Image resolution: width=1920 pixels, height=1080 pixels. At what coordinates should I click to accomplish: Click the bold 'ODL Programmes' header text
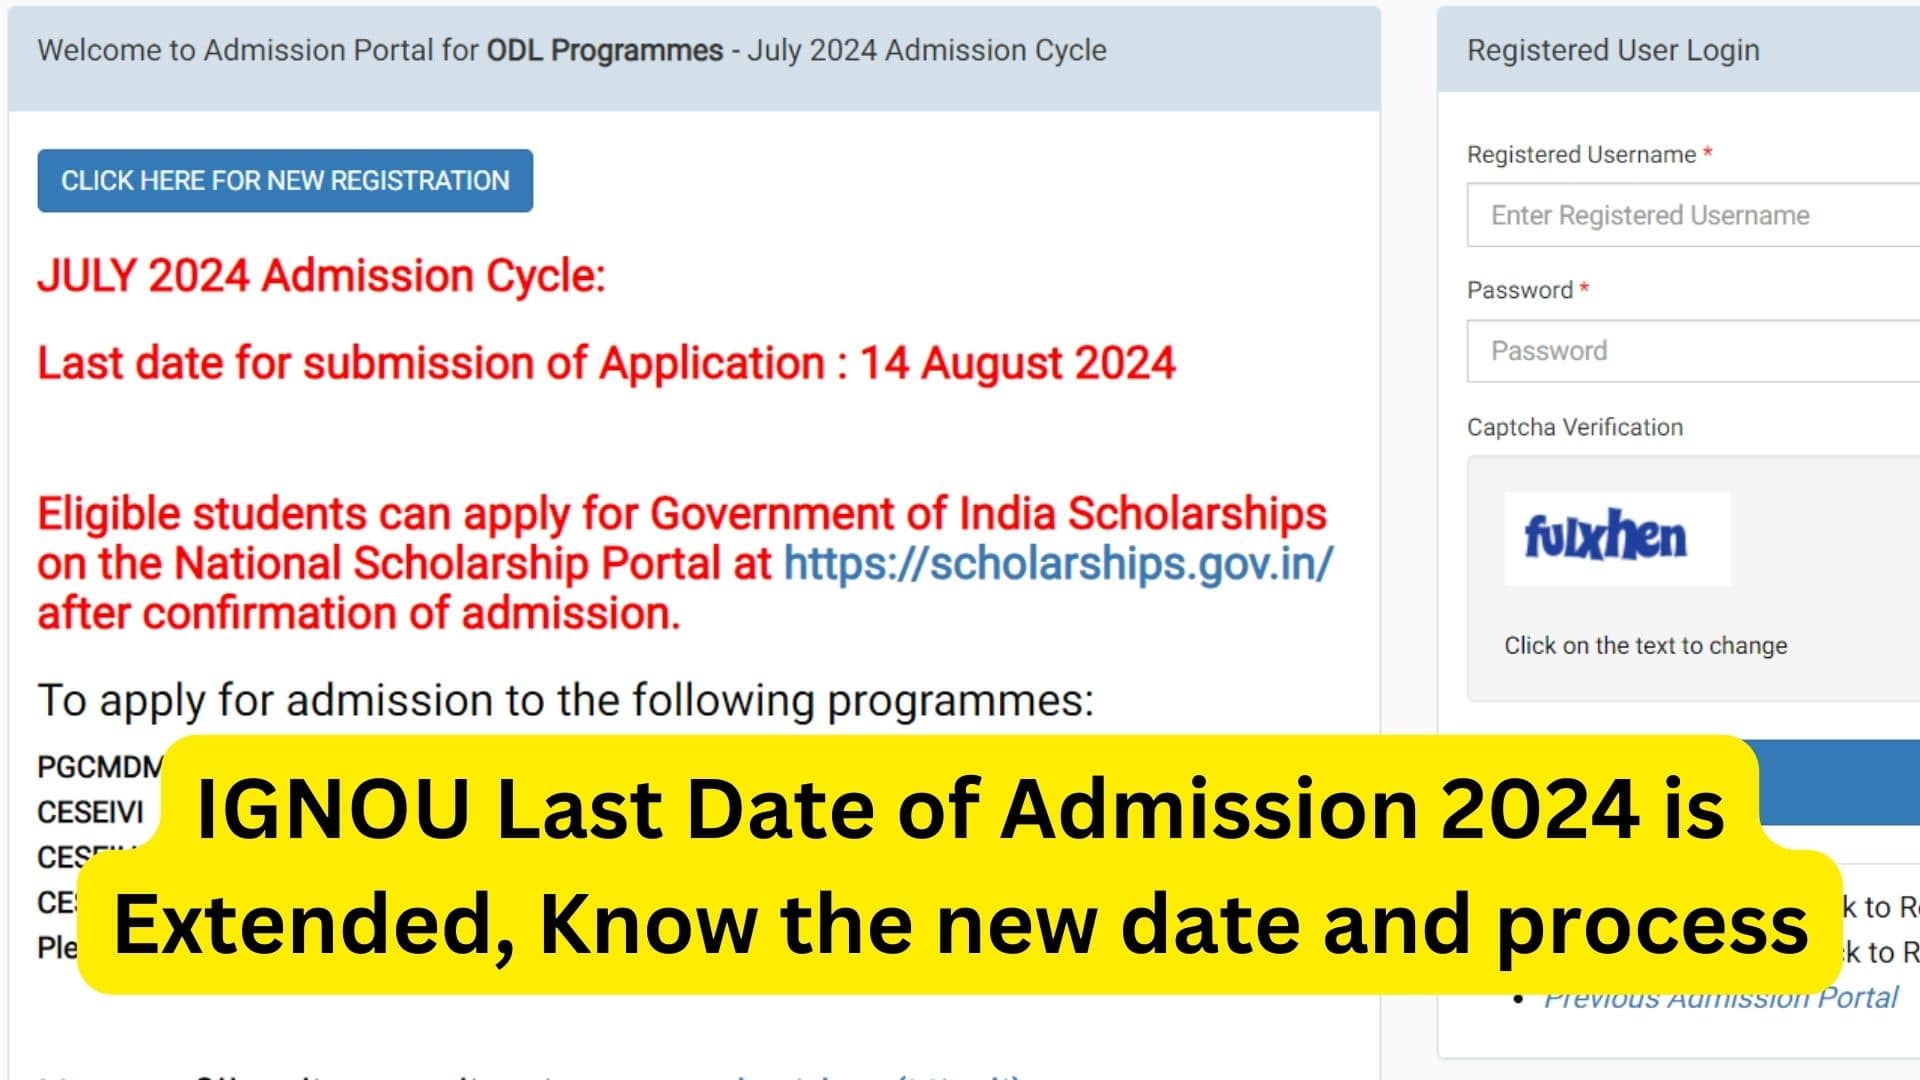click(604, 50)
